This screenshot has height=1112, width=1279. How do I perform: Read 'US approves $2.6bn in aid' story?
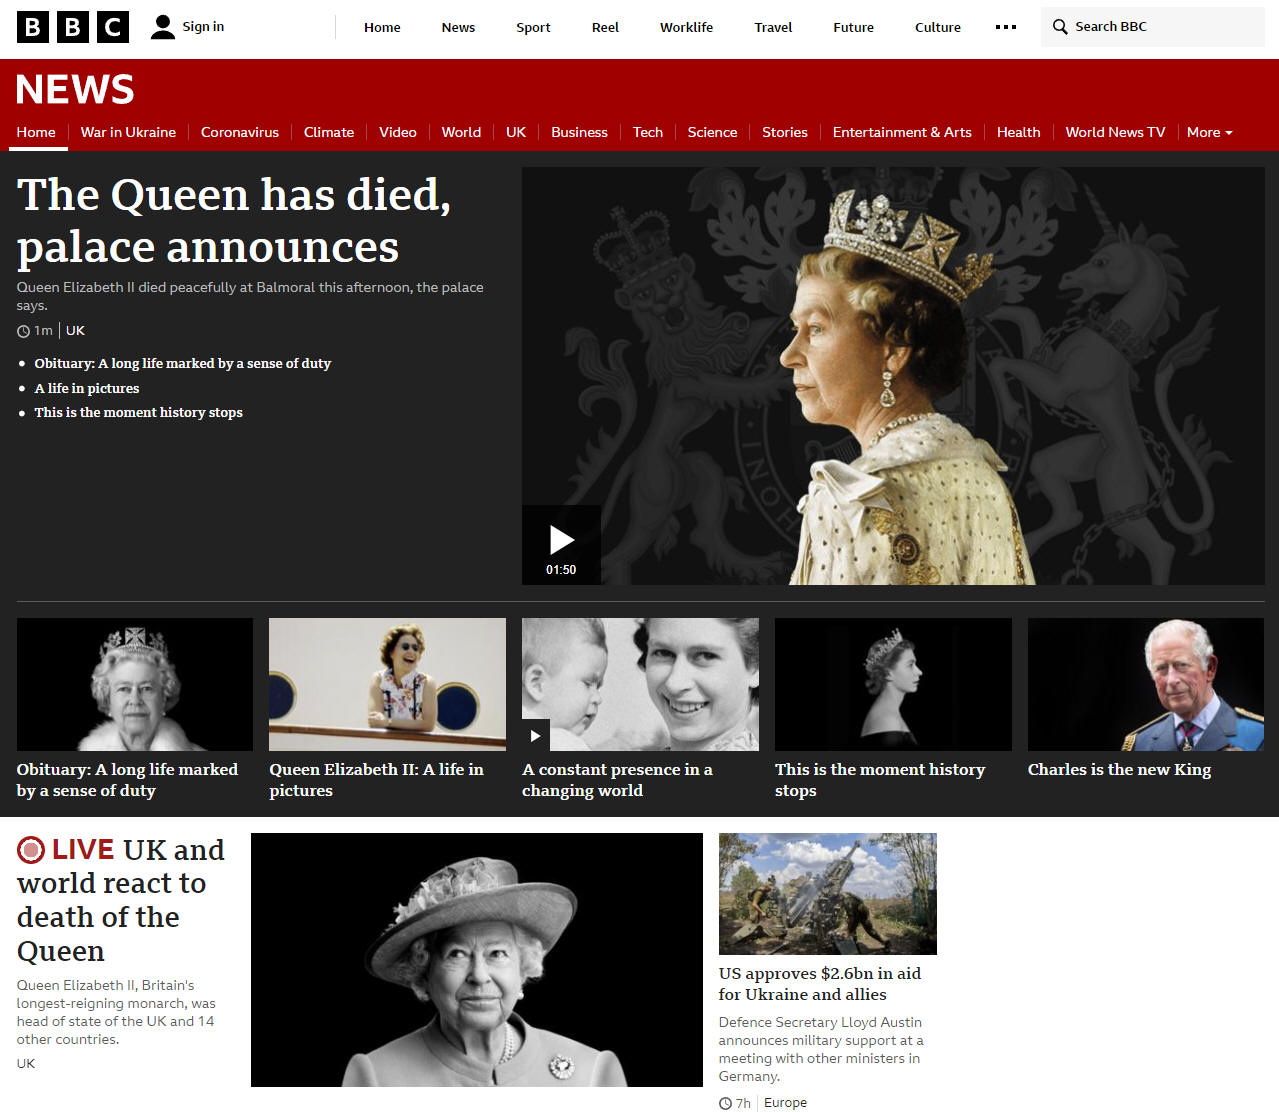pyautogui.click(x=820, y=984)
